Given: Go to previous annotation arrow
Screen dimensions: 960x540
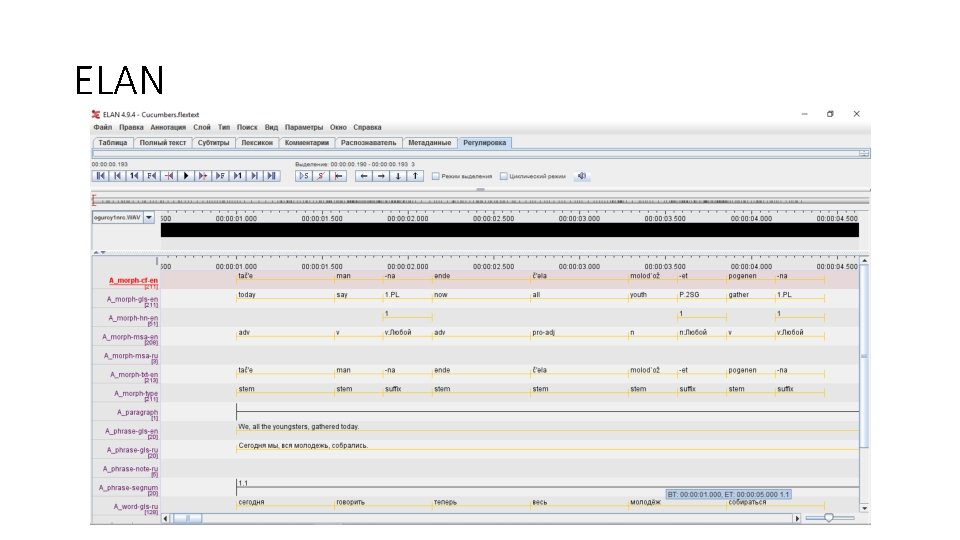Looking at the screenshot, I should (x=364, y=176).
